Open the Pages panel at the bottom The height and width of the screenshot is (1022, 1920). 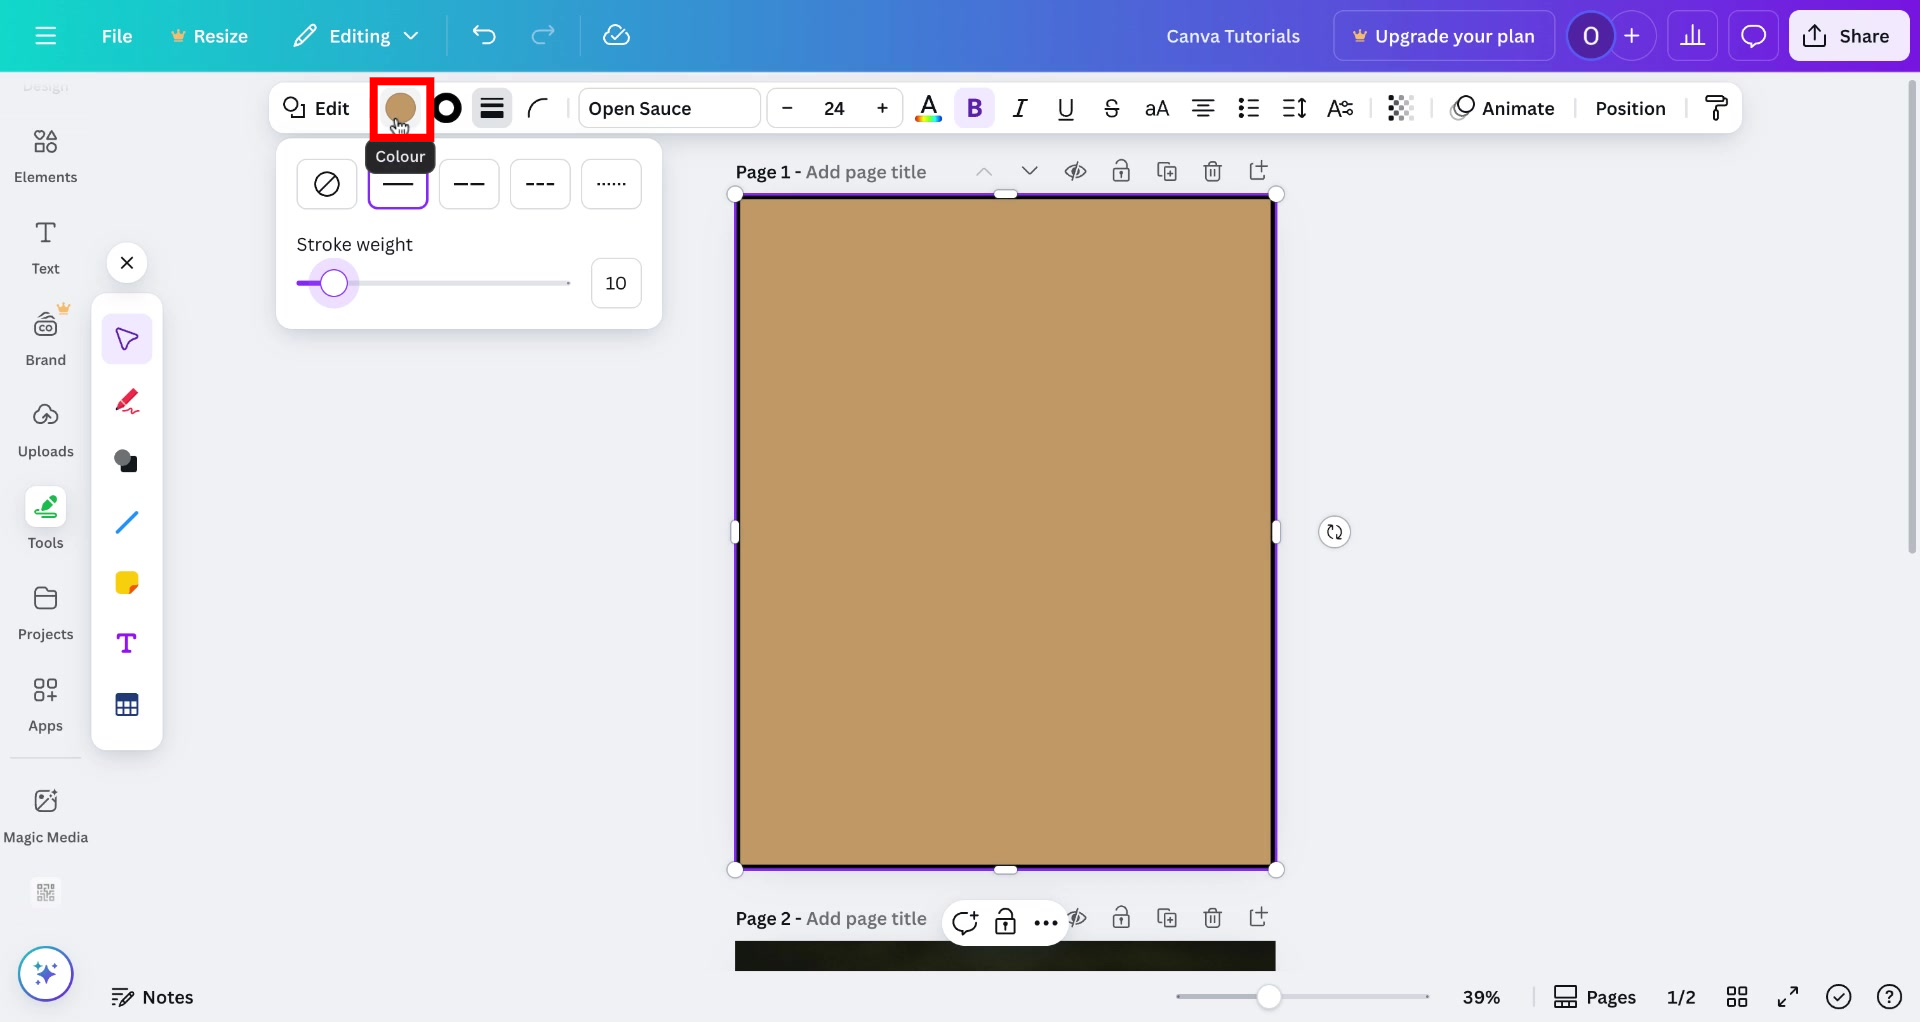point(1594,996)
